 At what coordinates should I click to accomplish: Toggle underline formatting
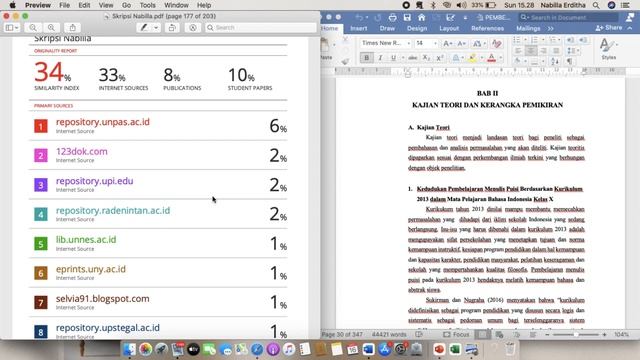(393, 58)
